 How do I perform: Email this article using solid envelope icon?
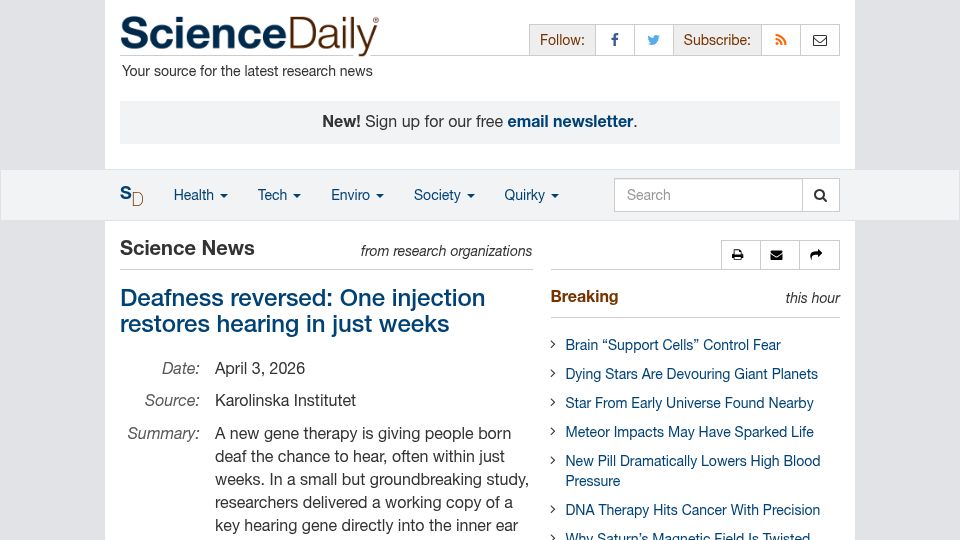point(776,255)
